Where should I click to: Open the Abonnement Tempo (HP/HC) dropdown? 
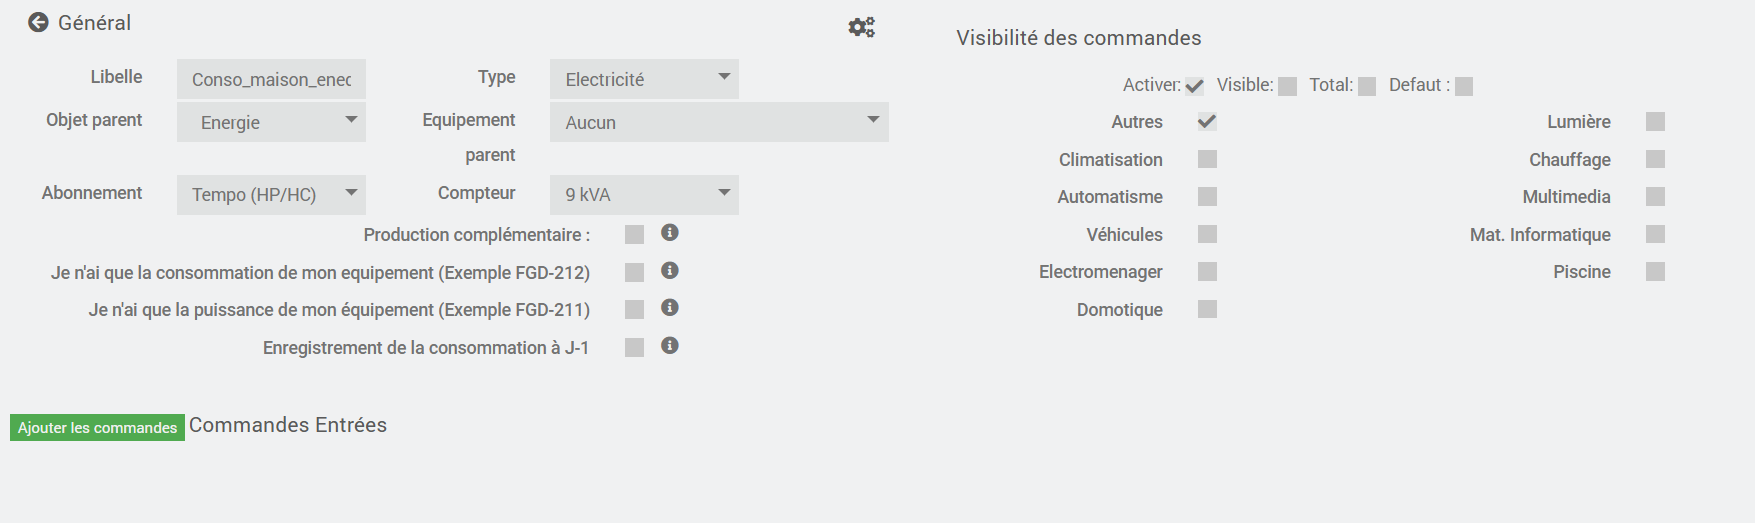coord(271,194)
